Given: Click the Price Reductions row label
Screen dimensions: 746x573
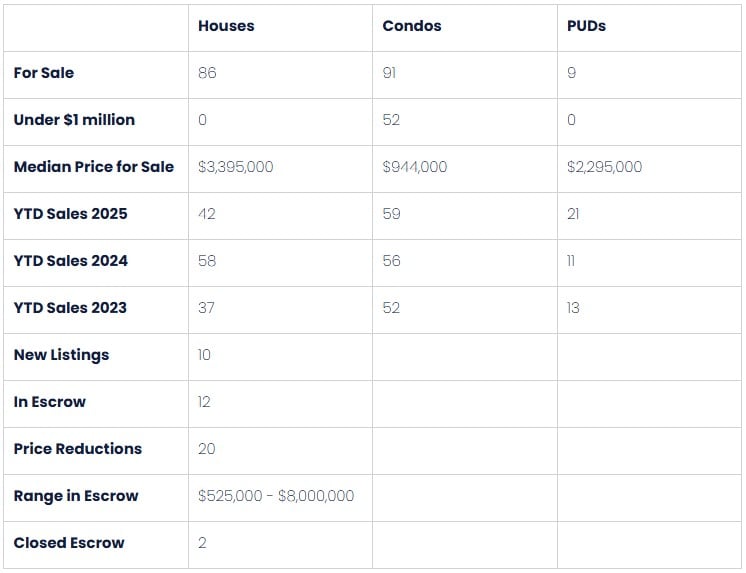Looking at the screenshot, I should coord(78,449).
